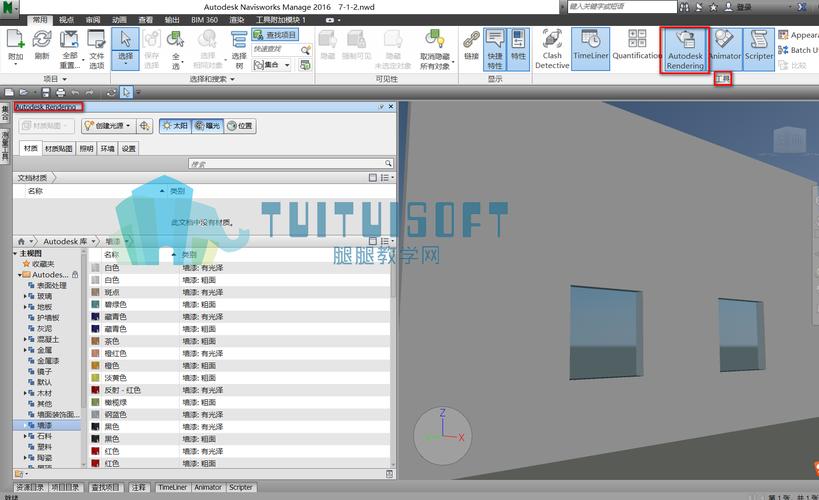Open the Animator tool in ribbon

[725, 46]
